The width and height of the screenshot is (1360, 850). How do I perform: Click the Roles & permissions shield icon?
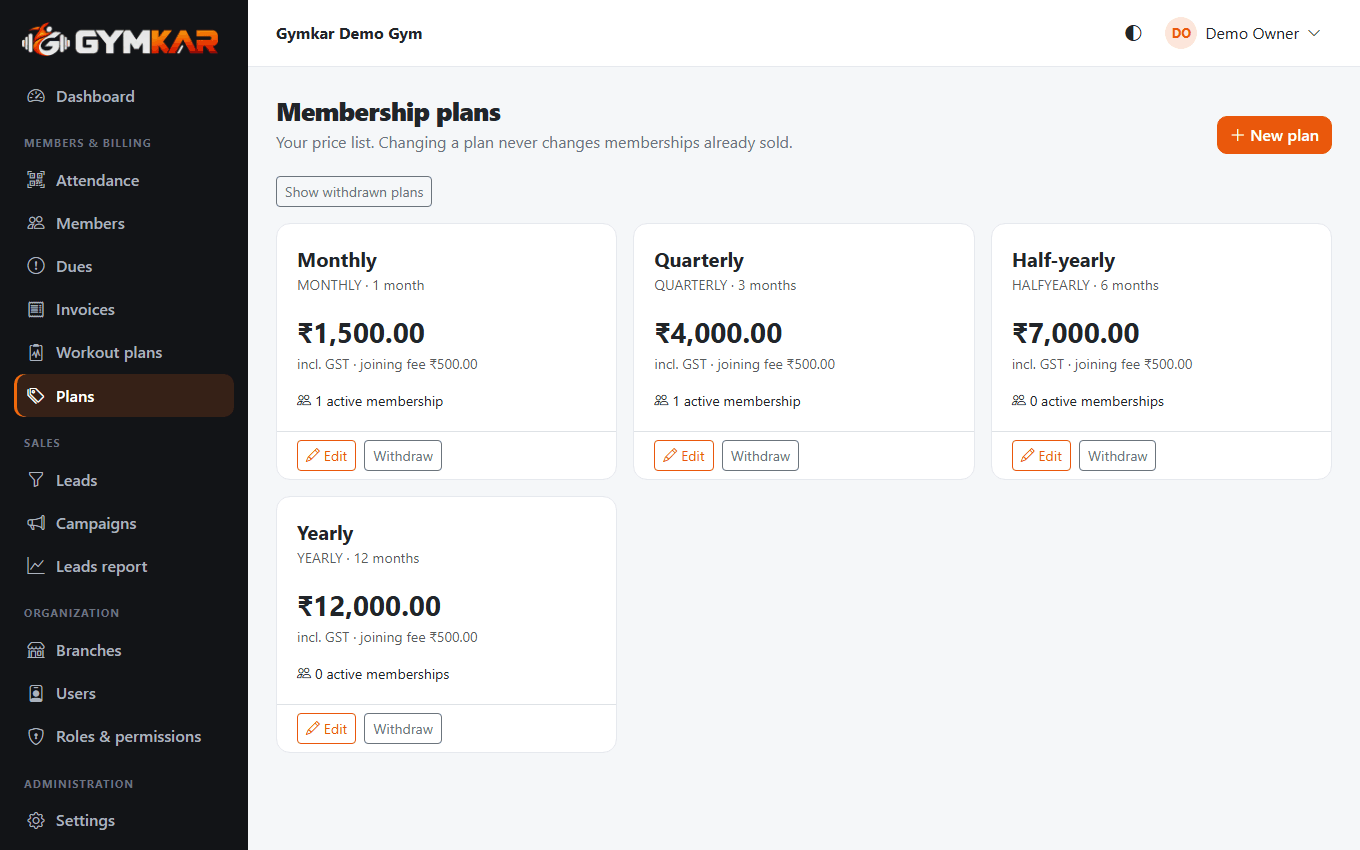(36, 736)
